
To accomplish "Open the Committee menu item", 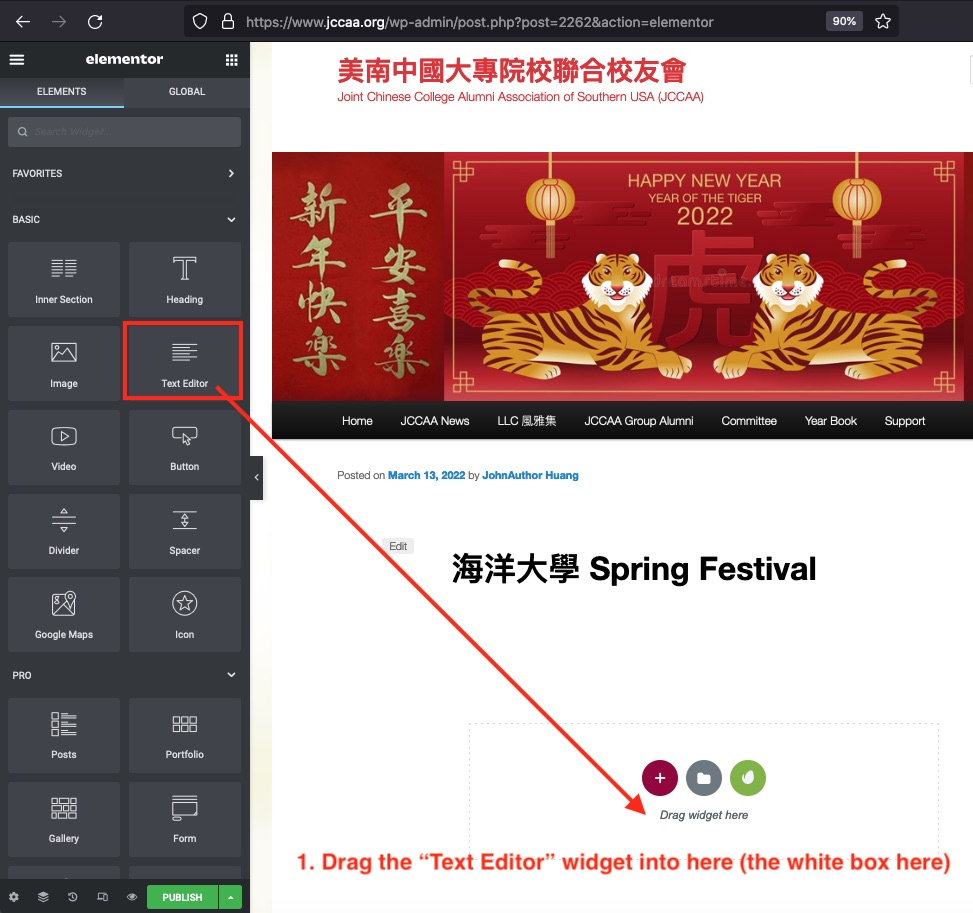I will (749, 421).
